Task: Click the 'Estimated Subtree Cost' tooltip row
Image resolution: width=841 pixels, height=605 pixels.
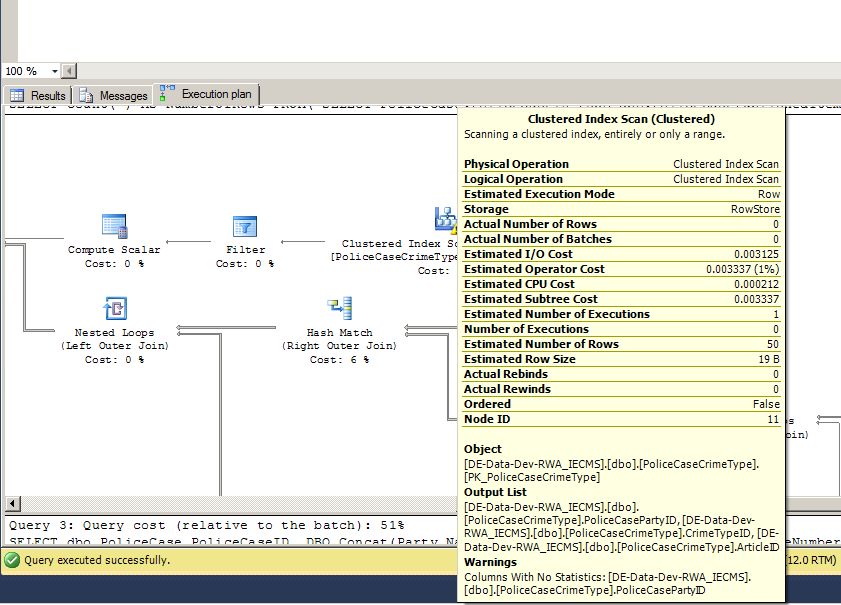Action: (622, 299)
